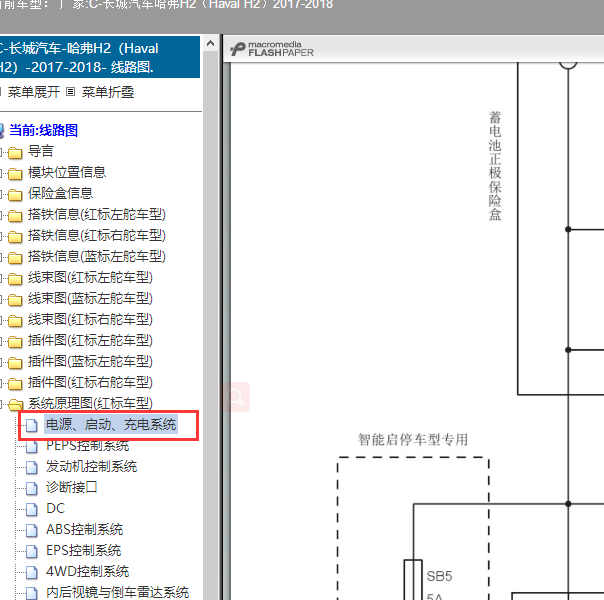The height and width of the screenshot is (600, 604).
Task: Expand 插件图(蓝标左舵车型) folder label
Action: [90, 361]
